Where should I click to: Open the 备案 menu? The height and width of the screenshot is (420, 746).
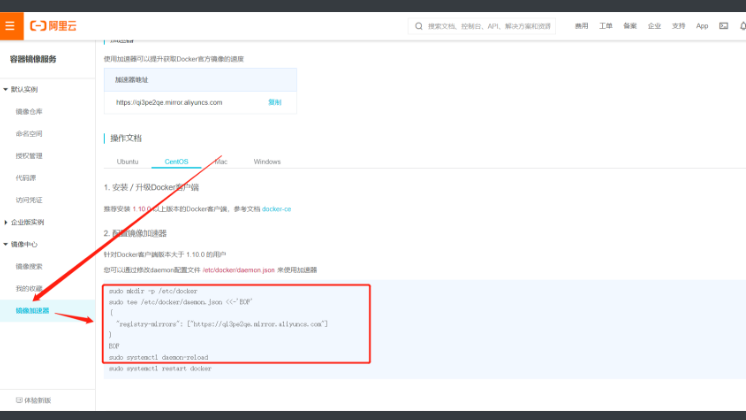(630, 26)
